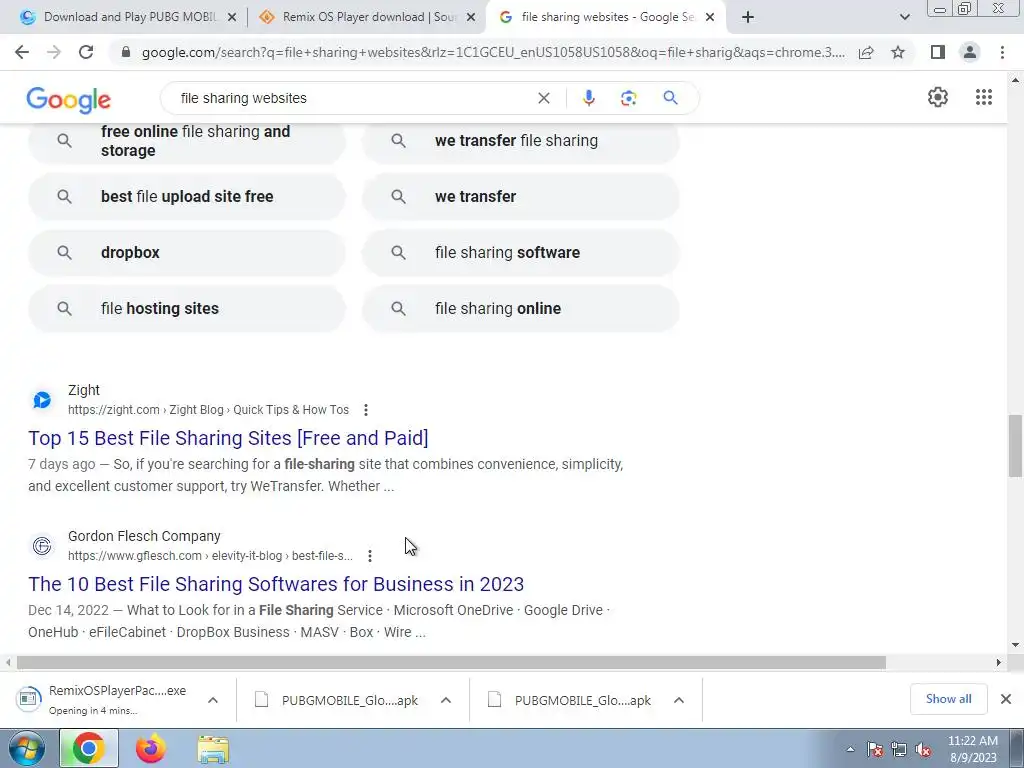View site information padlock icon
The height and width of the screenshot is (768, 1024).
126,52
